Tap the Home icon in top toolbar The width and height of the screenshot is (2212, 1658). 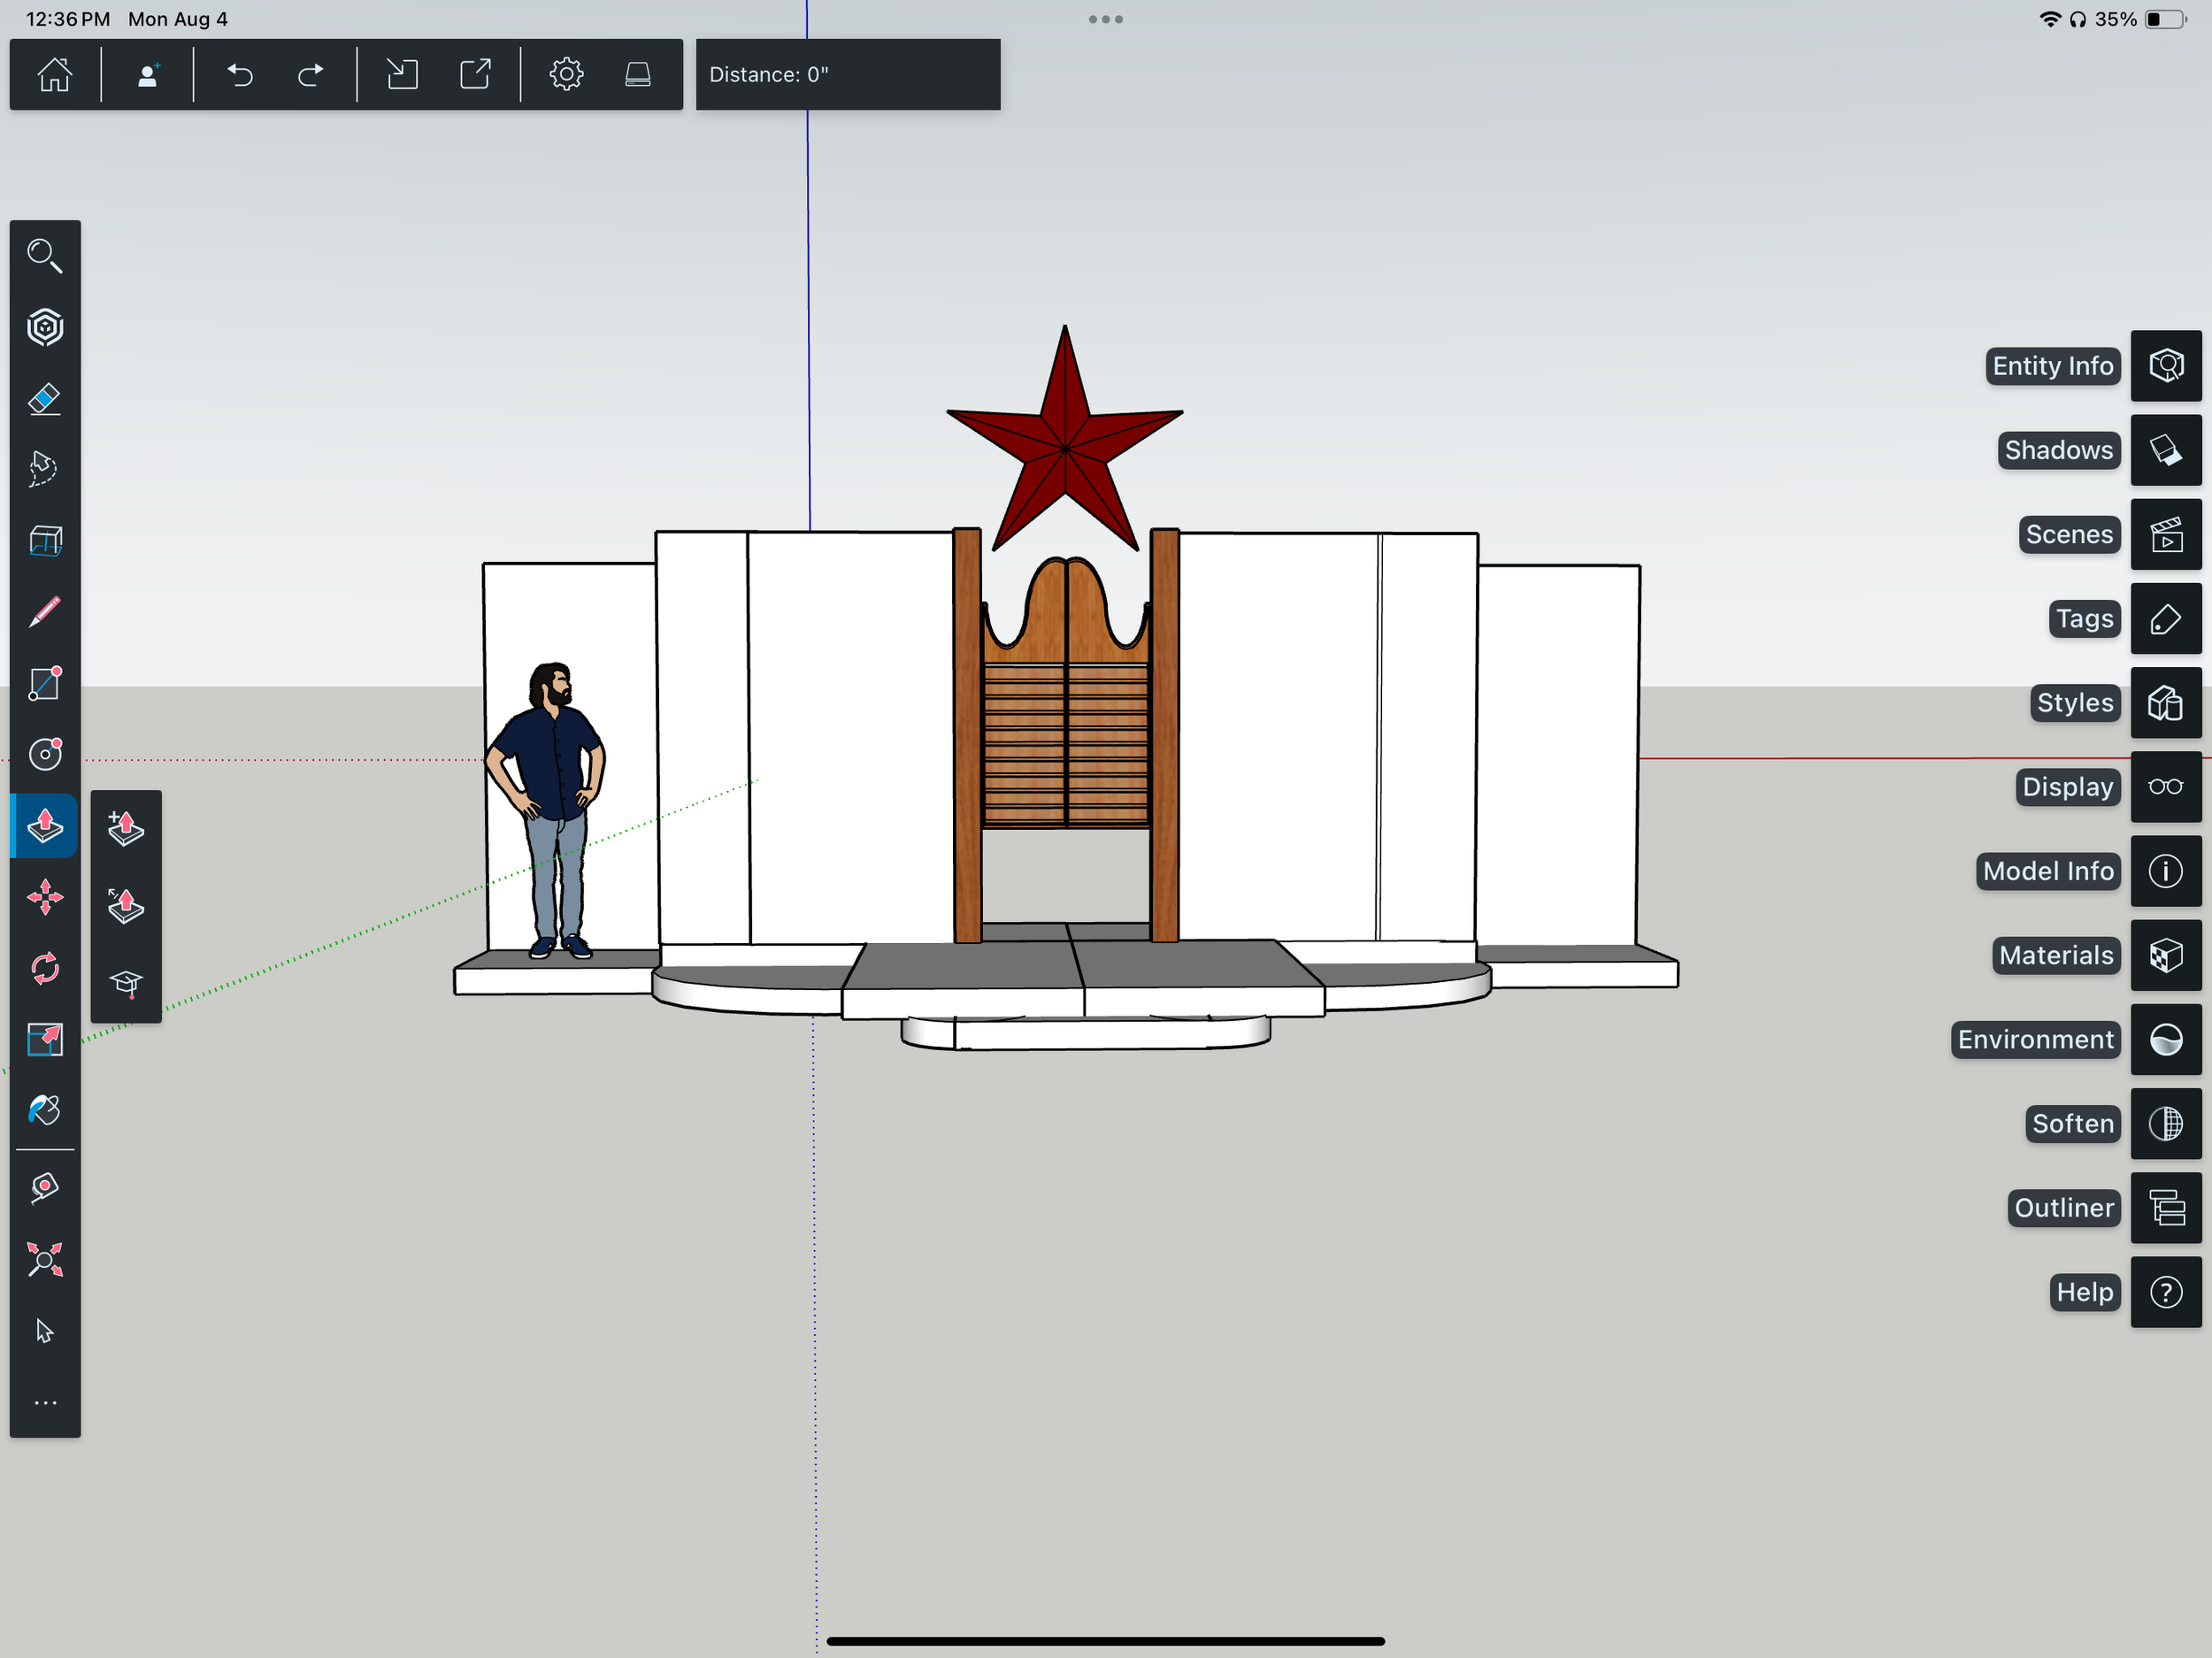point(55,75)
